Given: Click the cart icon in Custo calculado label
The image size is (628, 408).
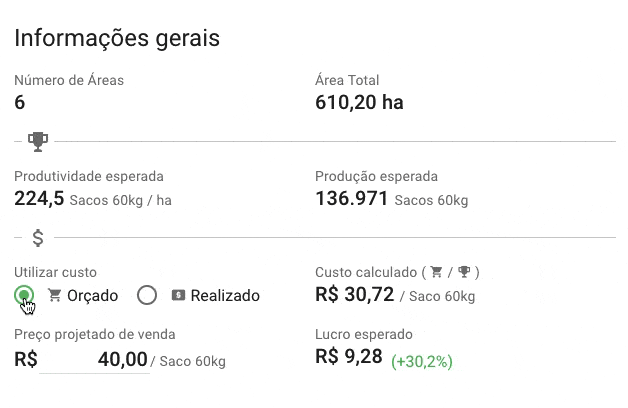Looking at the screenshot, I should click(436, 272).
